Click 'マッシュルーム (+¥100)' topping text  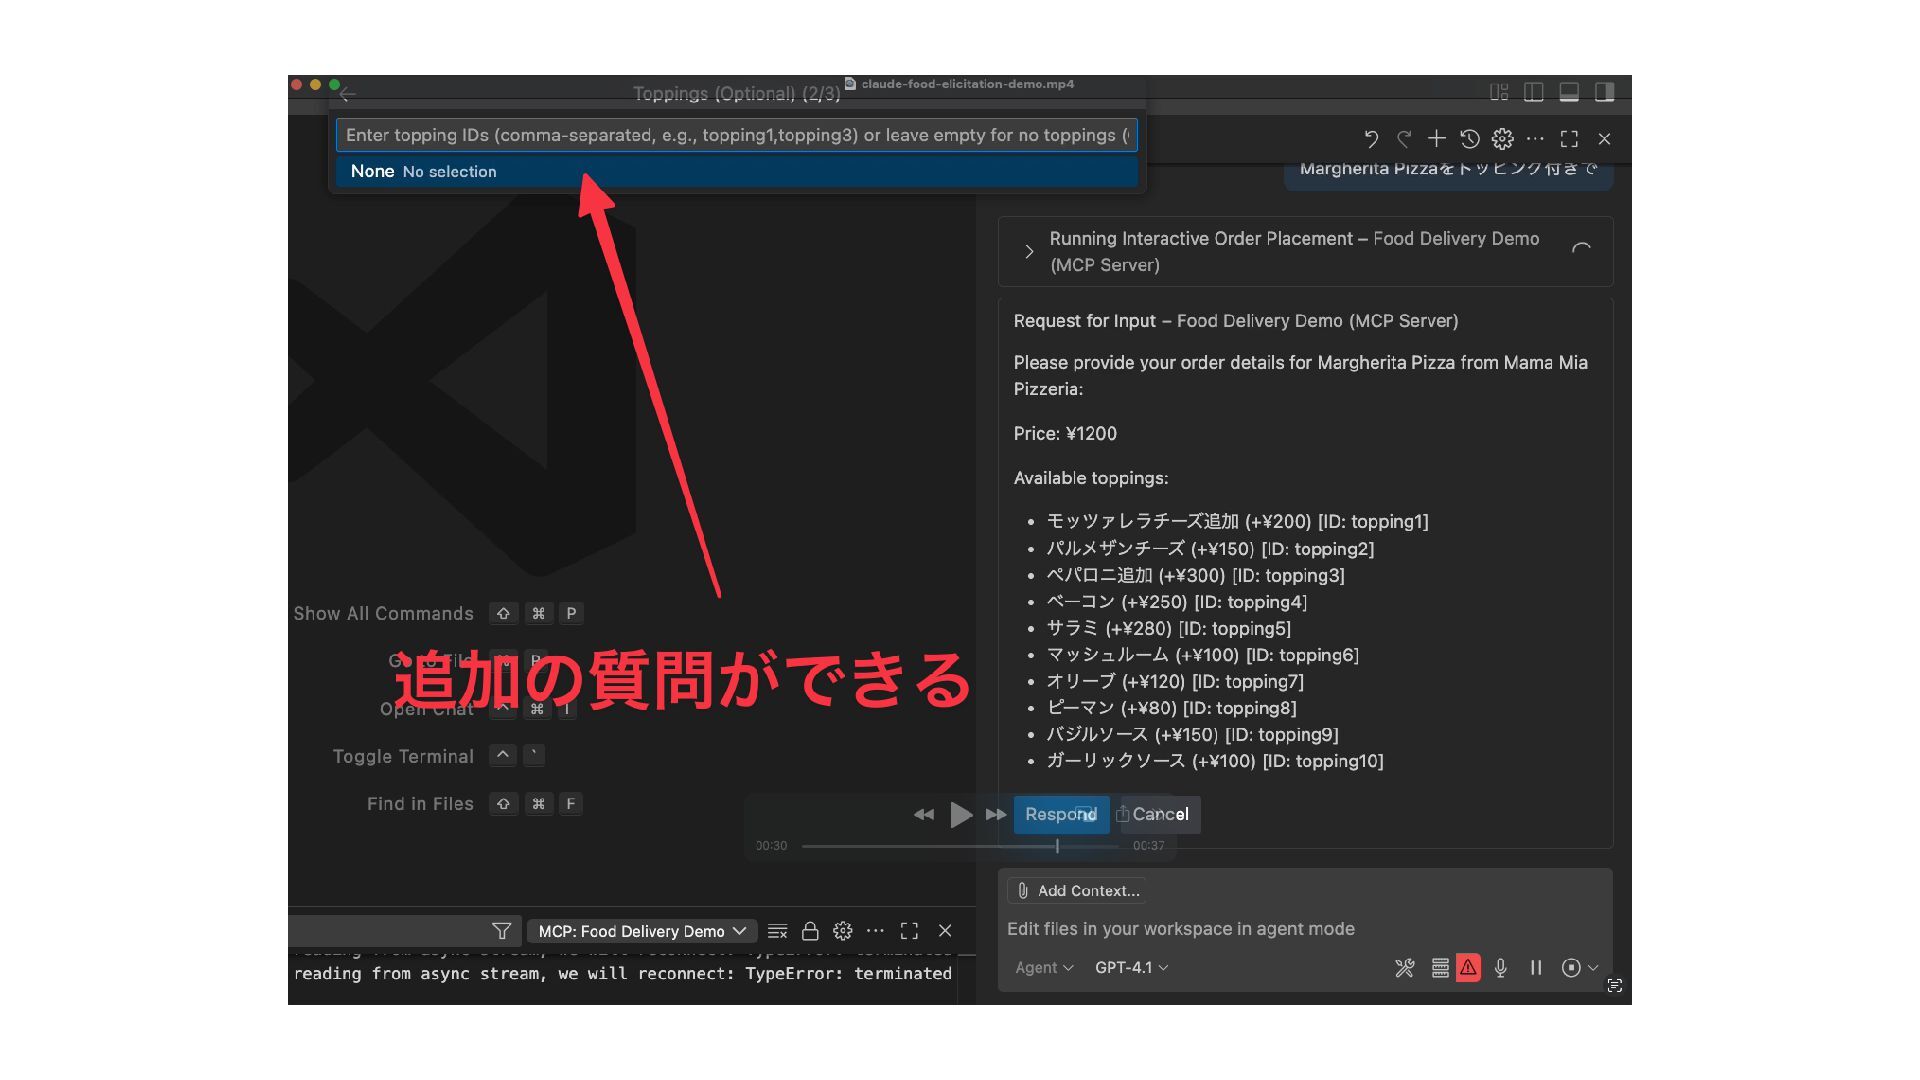(x=1142, y=655)
